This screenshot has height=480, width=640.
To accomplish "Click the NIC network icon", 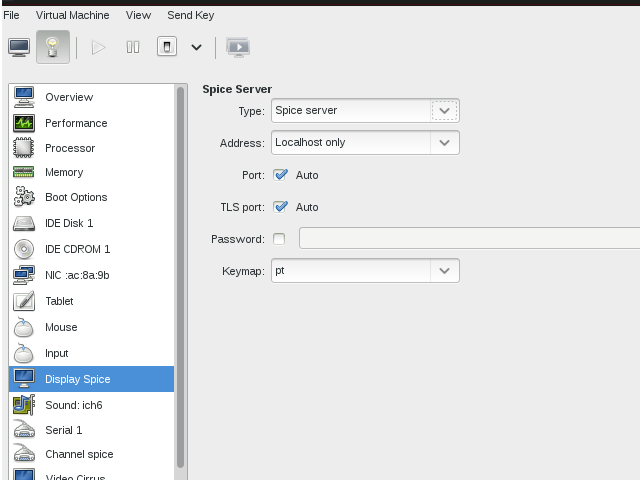I will coord(24,275).
